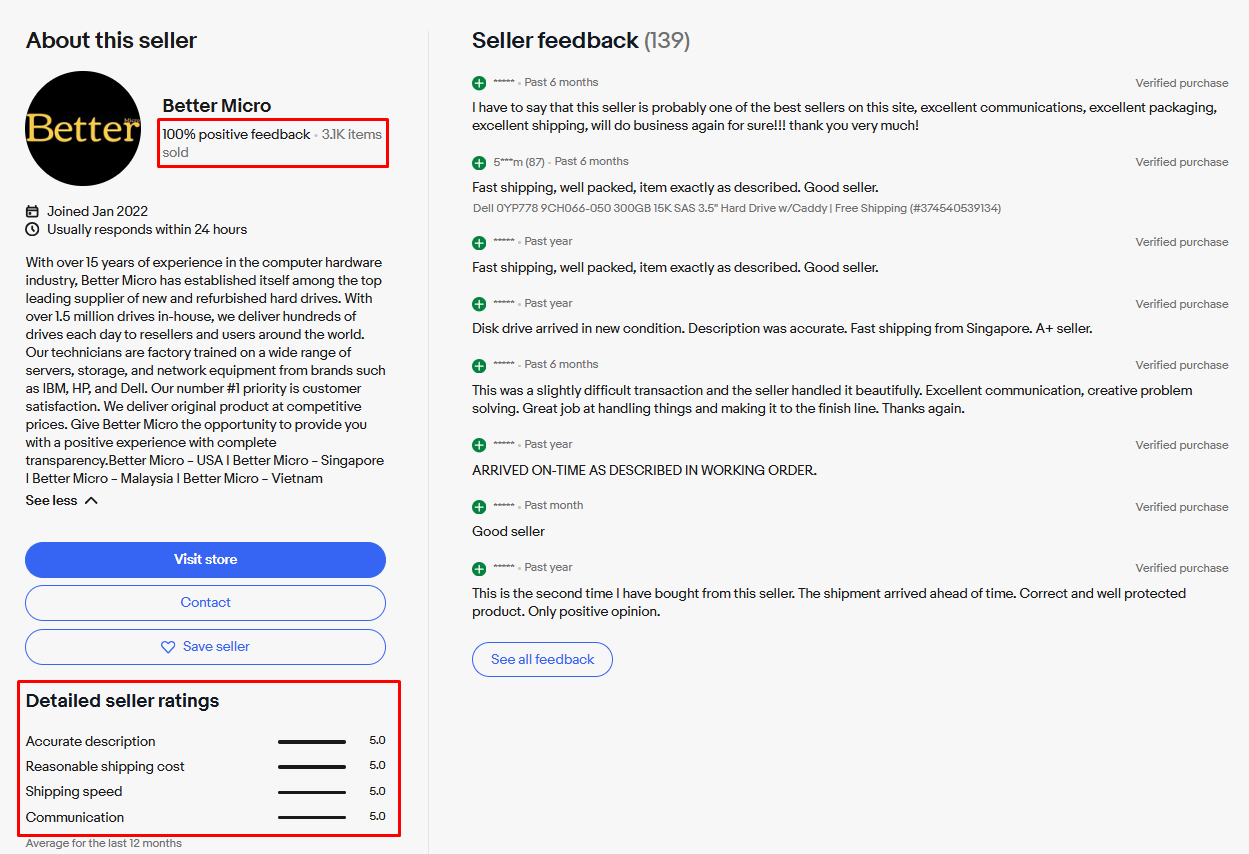Screen dimensions: 1249x854
Task: Open the Dell 0YP778 hard drive listing link
Action: coord(736,208)
